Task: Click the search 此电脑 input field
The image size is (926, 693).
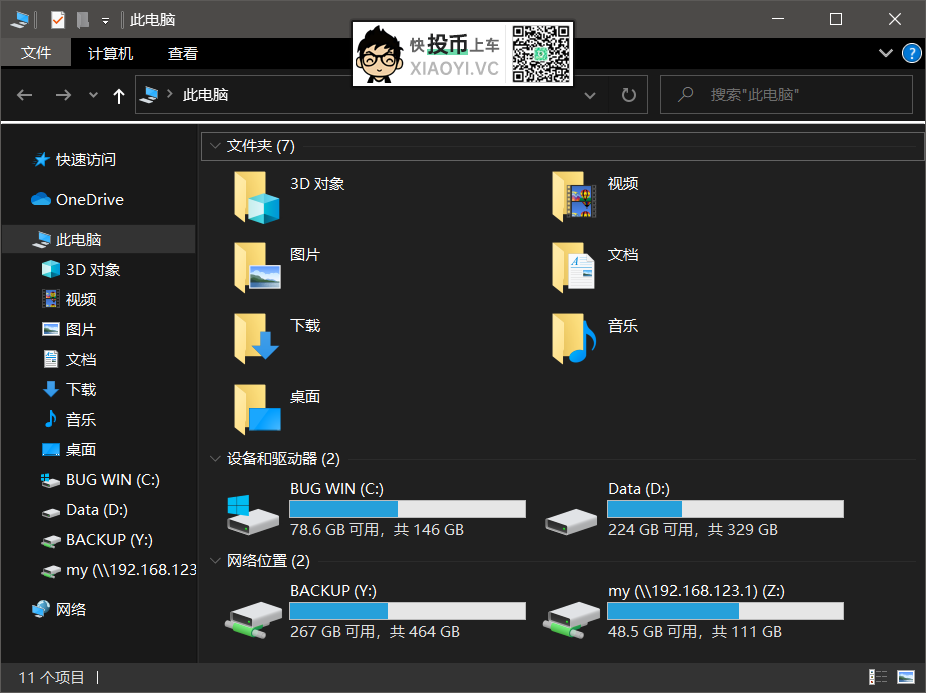Action: point(786,94)
